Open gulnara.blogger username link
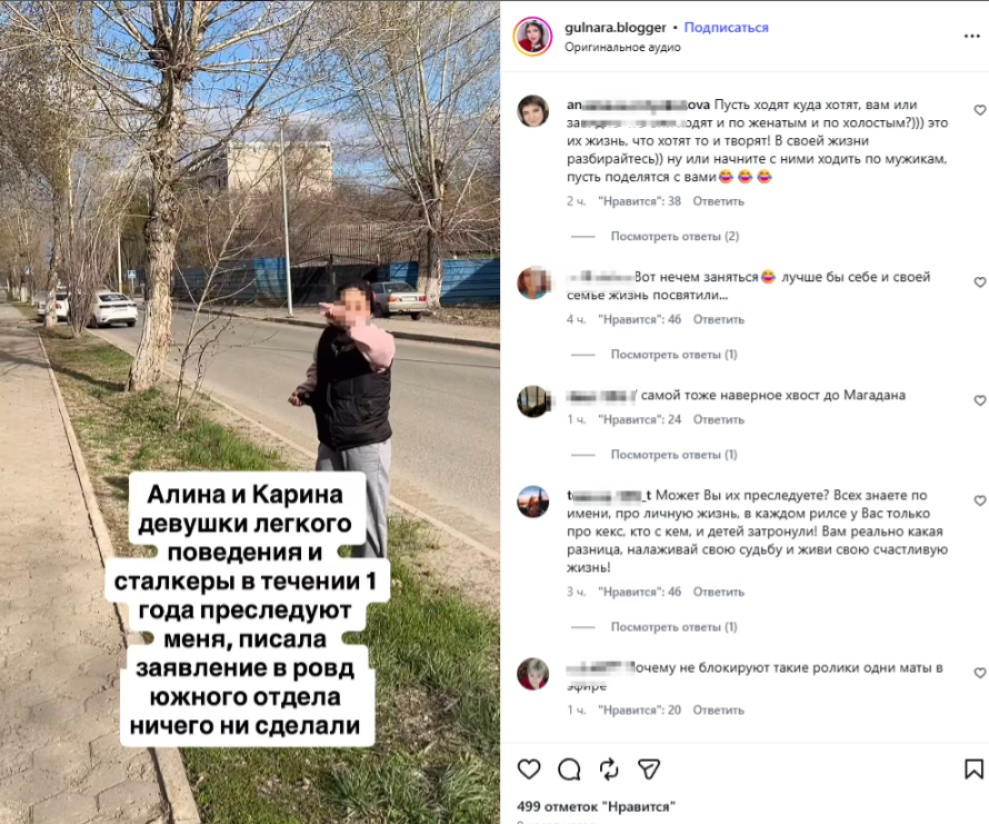The width and height of the screenshot is (989, 824). [615, 28]
